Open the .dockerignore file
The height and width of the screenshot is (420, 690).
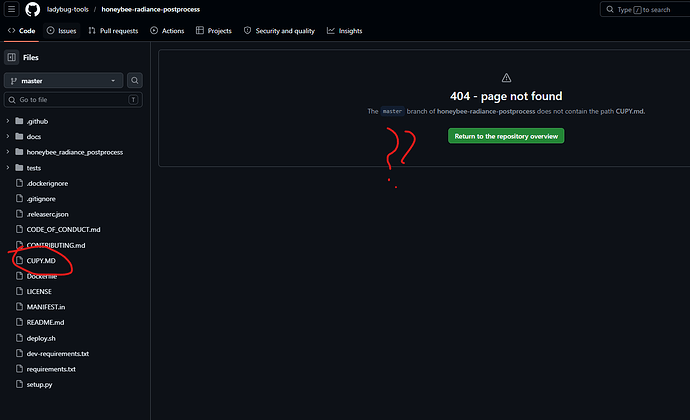47,184
